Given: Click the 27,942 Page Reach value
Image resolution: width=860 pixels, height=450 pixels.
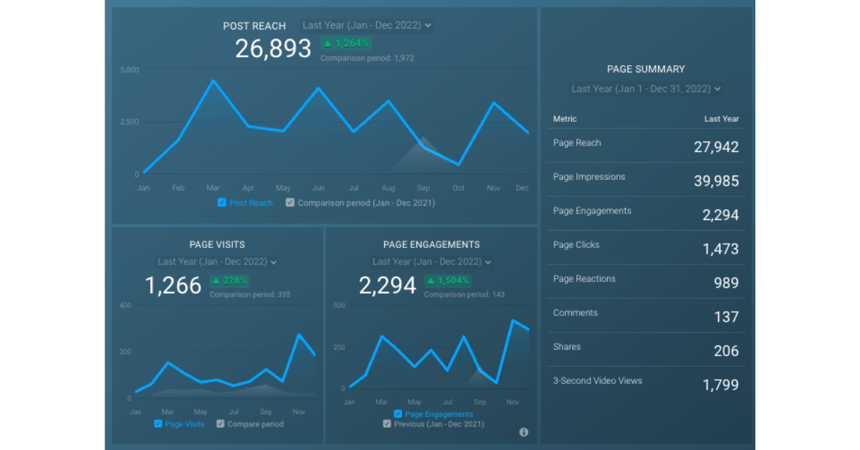Looking at the screenshot, I should tap(716, 147).
